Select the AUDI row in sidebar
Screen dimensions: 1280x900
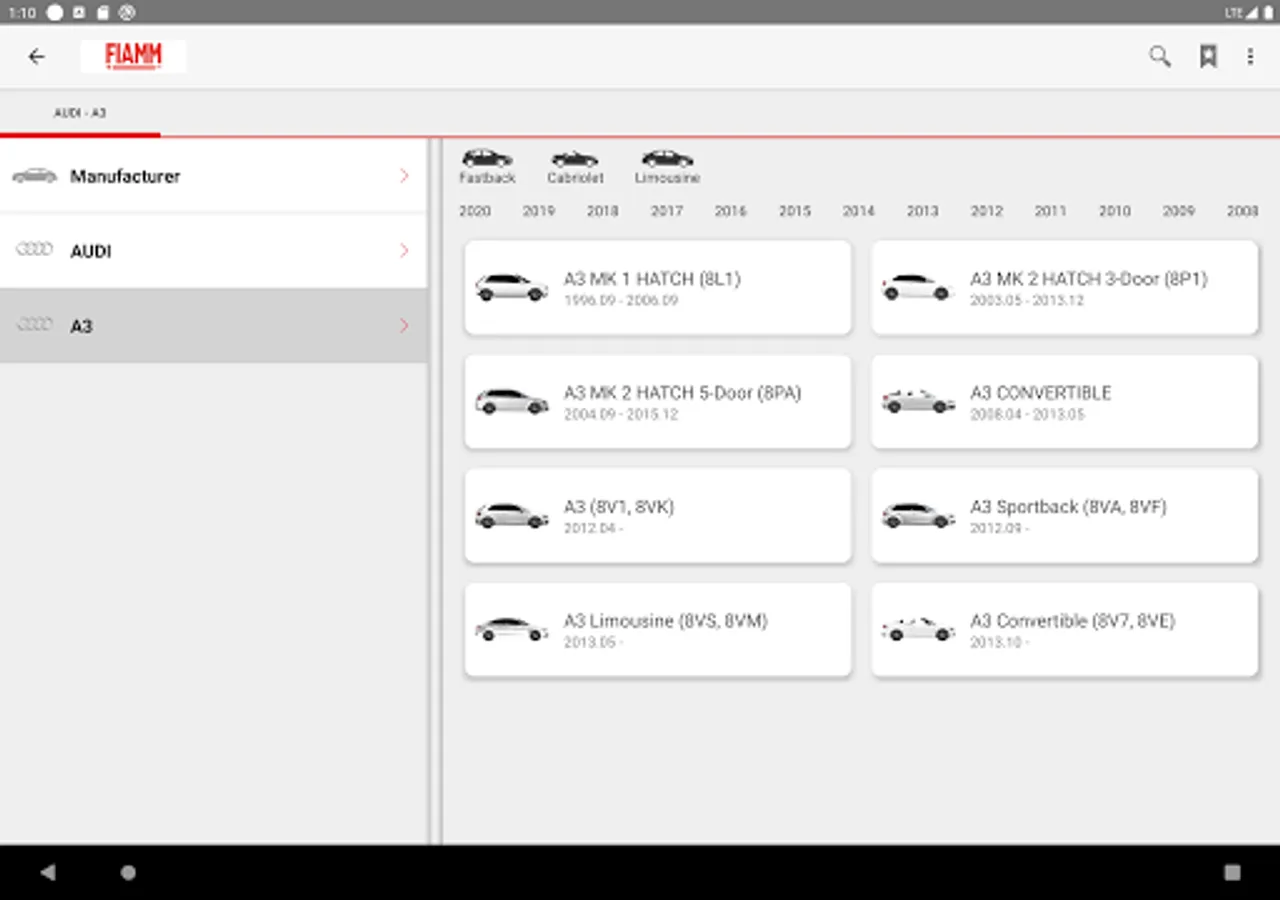tap(213, 251)
